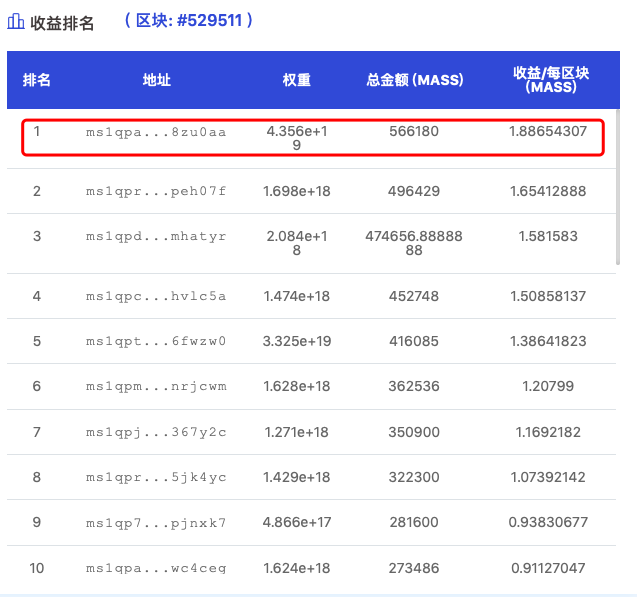
Task: Click the 收益排名 title
Action: pyautogui.click(x=62, y=23)
